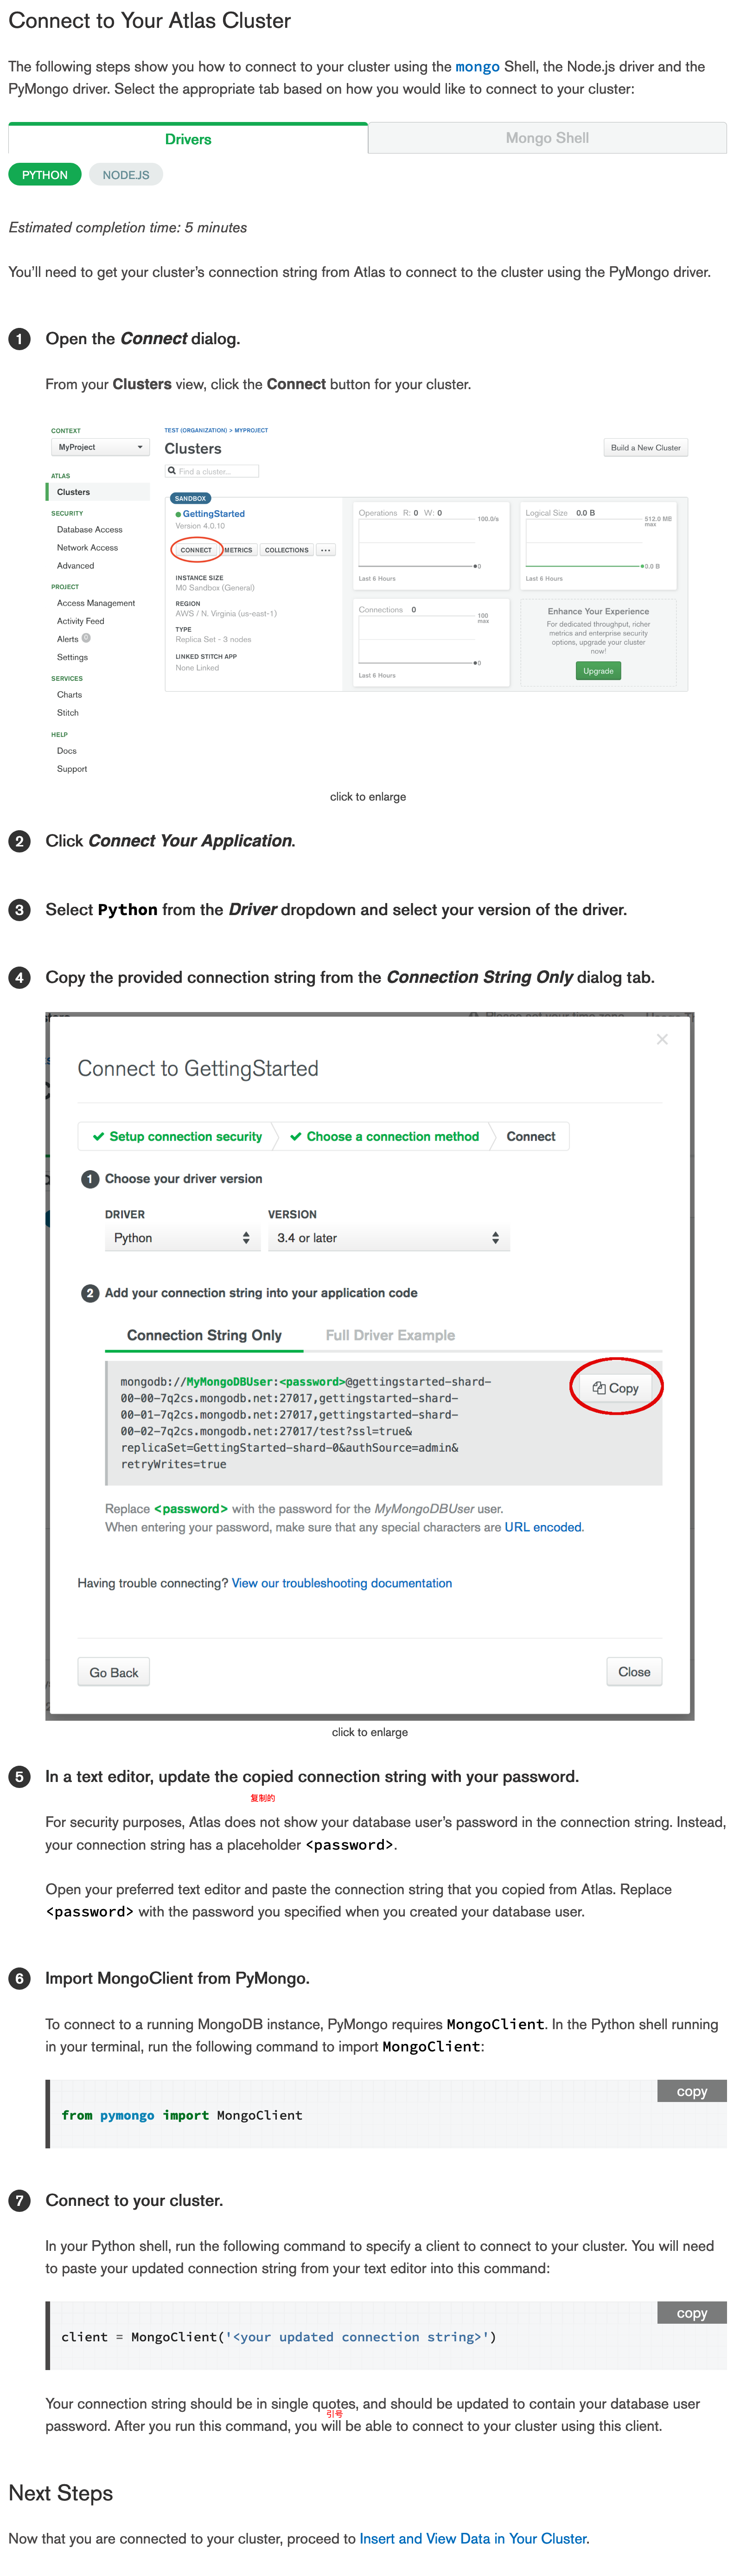The image size is (753, 2576).
Task: Select the NODE.JS driver pill
Action: pyautogui.click(x=126, y=175)
